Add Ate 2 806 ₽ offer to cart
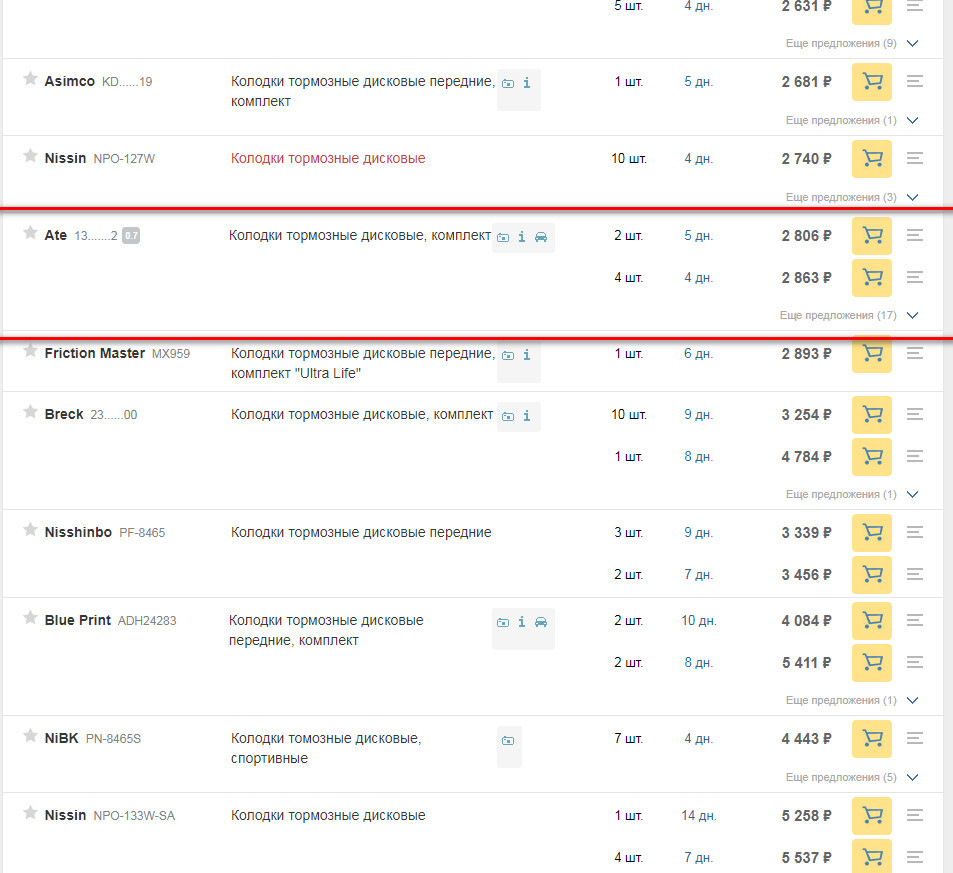This screenshot has width=953, height=873. (x=872, y=235)
